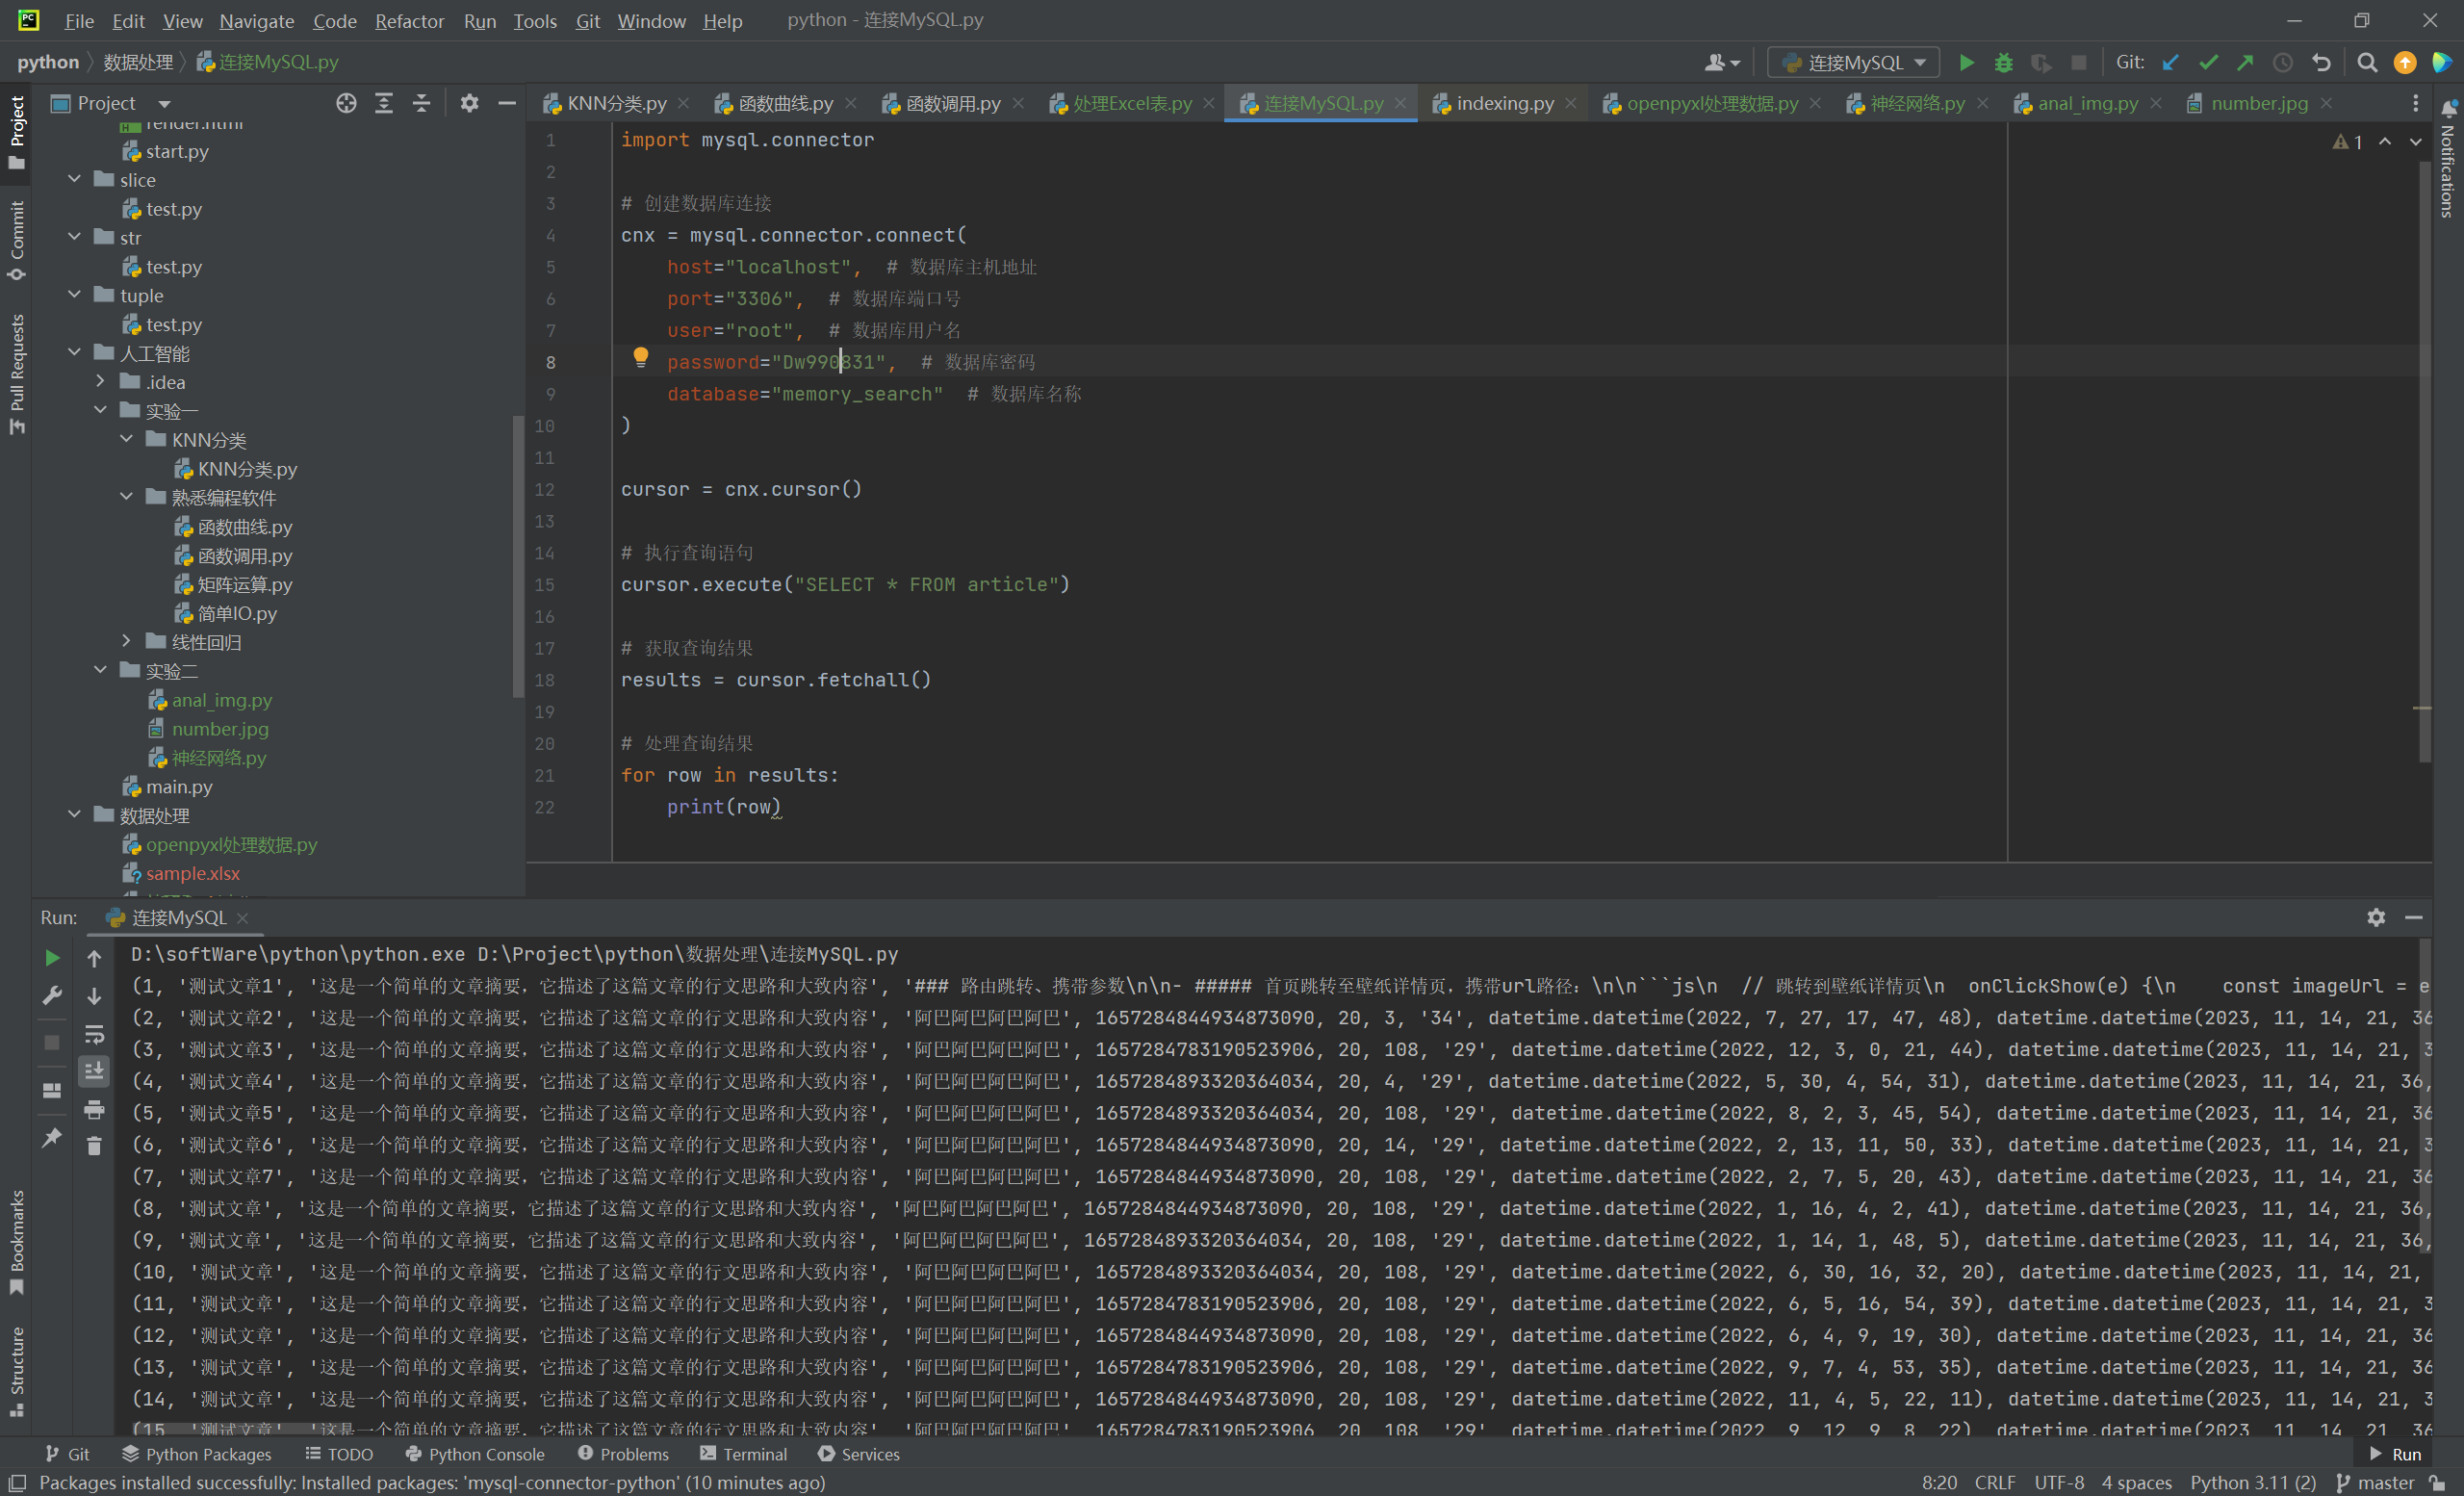Screen dimensions: 2464x1496
Task: Expand all in the Project panel
Action: [384, 103]
